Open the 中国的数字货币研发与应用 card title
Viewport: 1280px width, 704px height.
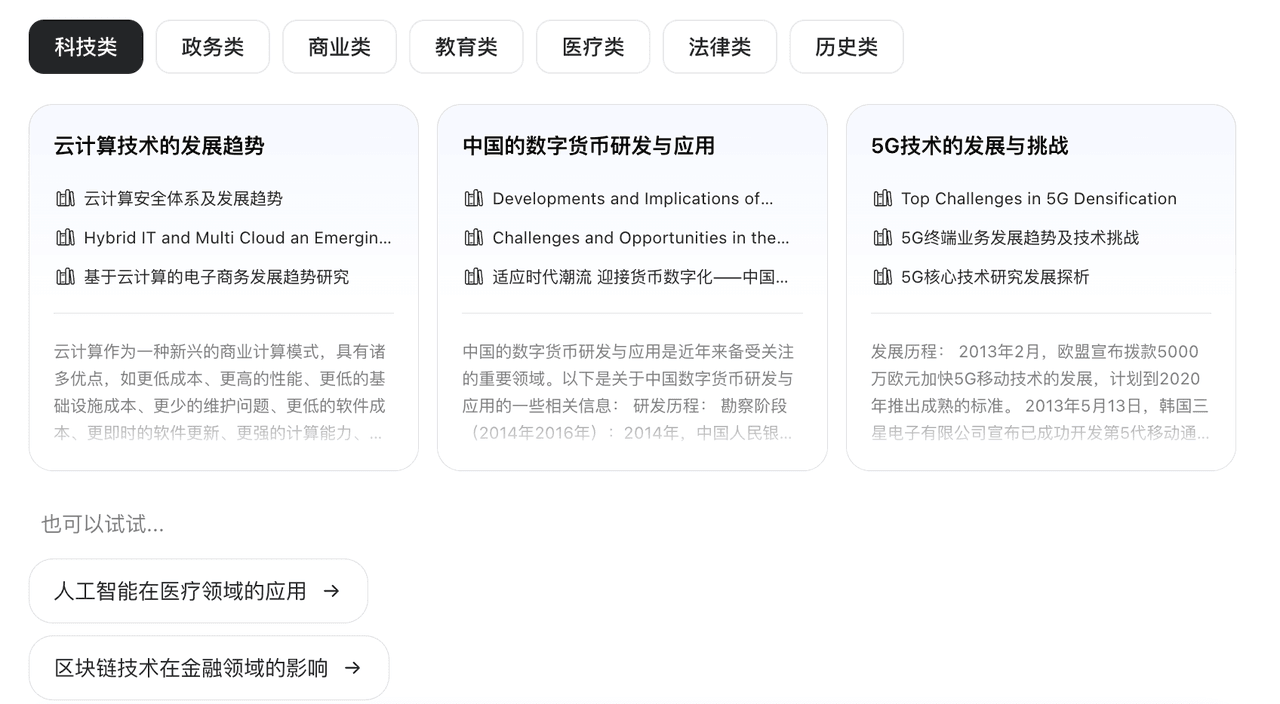coord(588,146)
